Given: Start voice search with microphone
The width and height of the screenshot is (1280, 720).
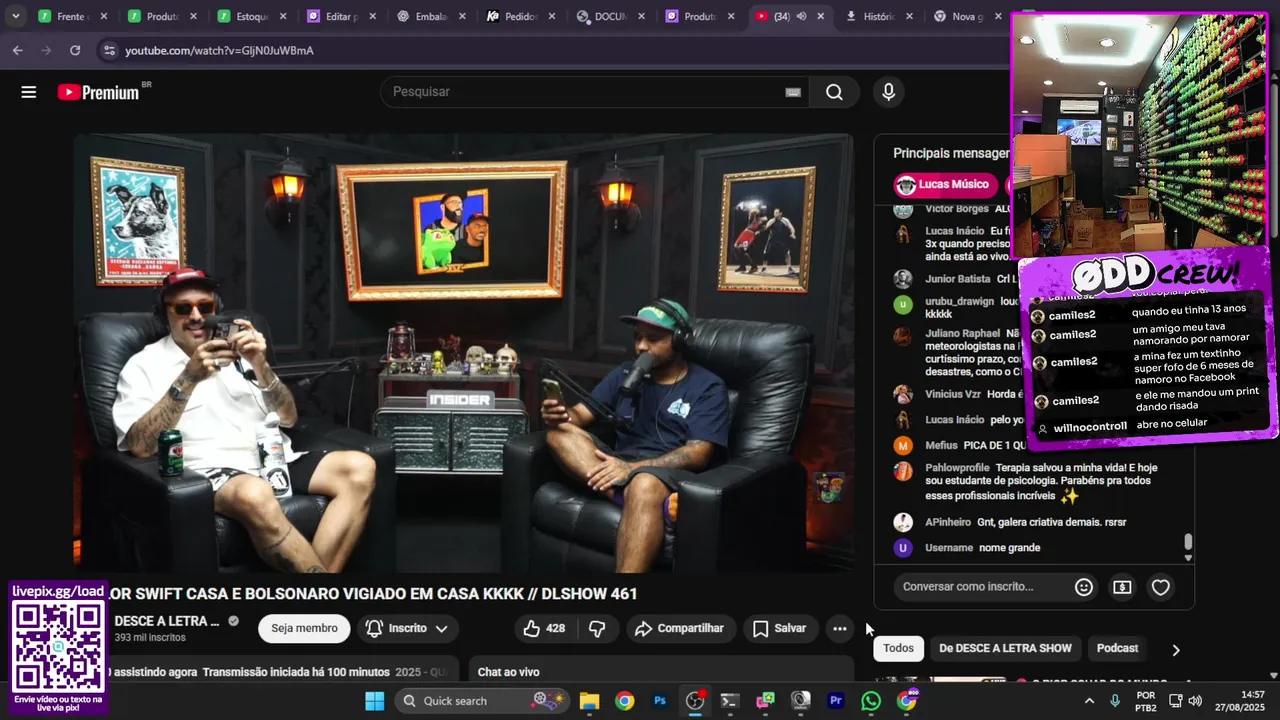Looking at the screenshot, I should click(888, 92).
